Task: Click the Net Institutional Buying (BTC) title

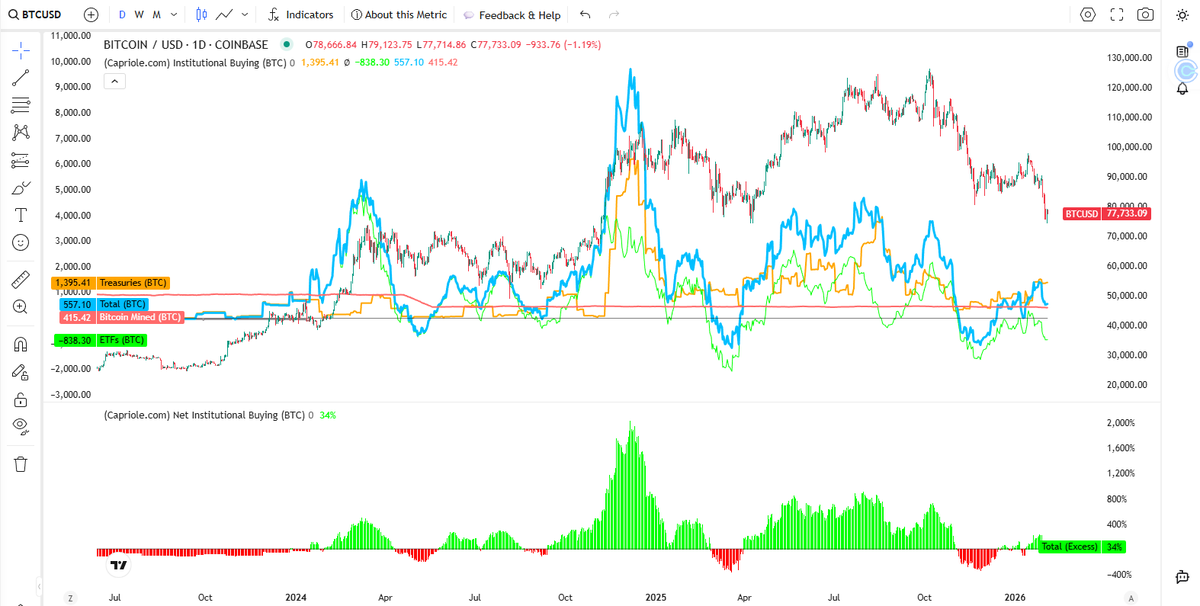Action: pyautogui.click(x=204, y=415)
